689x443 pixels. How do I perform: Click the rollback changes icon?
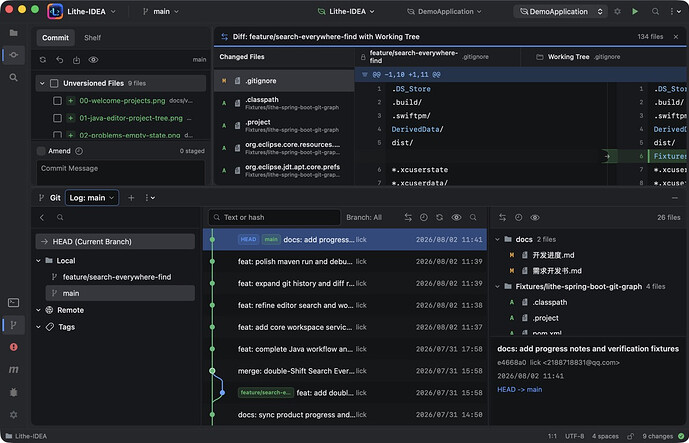[59, 60]
